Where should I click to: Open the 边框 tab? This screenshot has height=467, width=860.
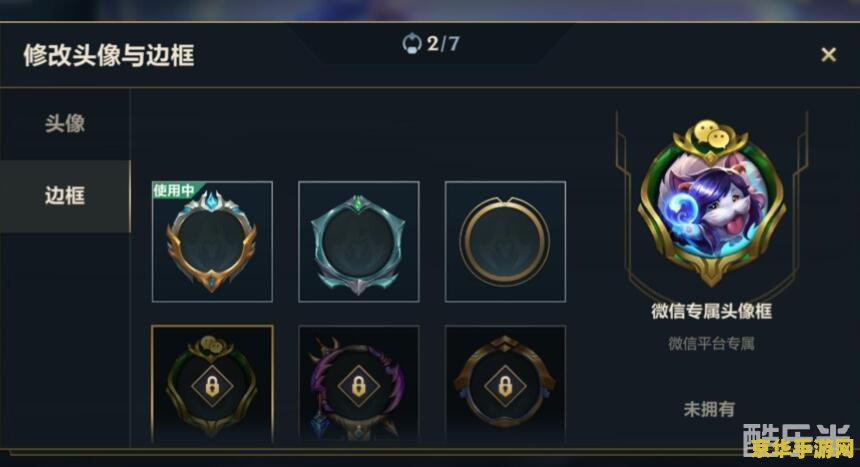tap(65, 196)
